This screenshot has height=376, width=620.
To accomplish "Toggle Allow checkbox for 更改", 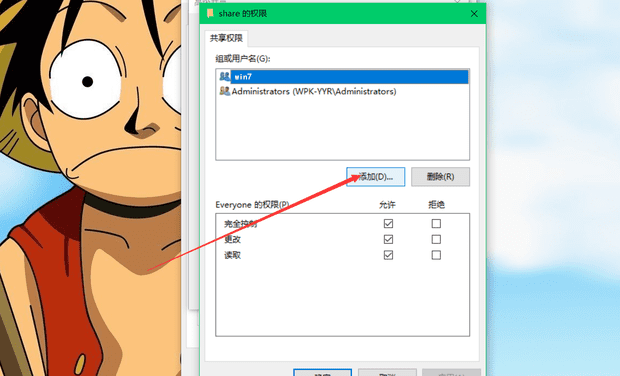I will 388,239.
